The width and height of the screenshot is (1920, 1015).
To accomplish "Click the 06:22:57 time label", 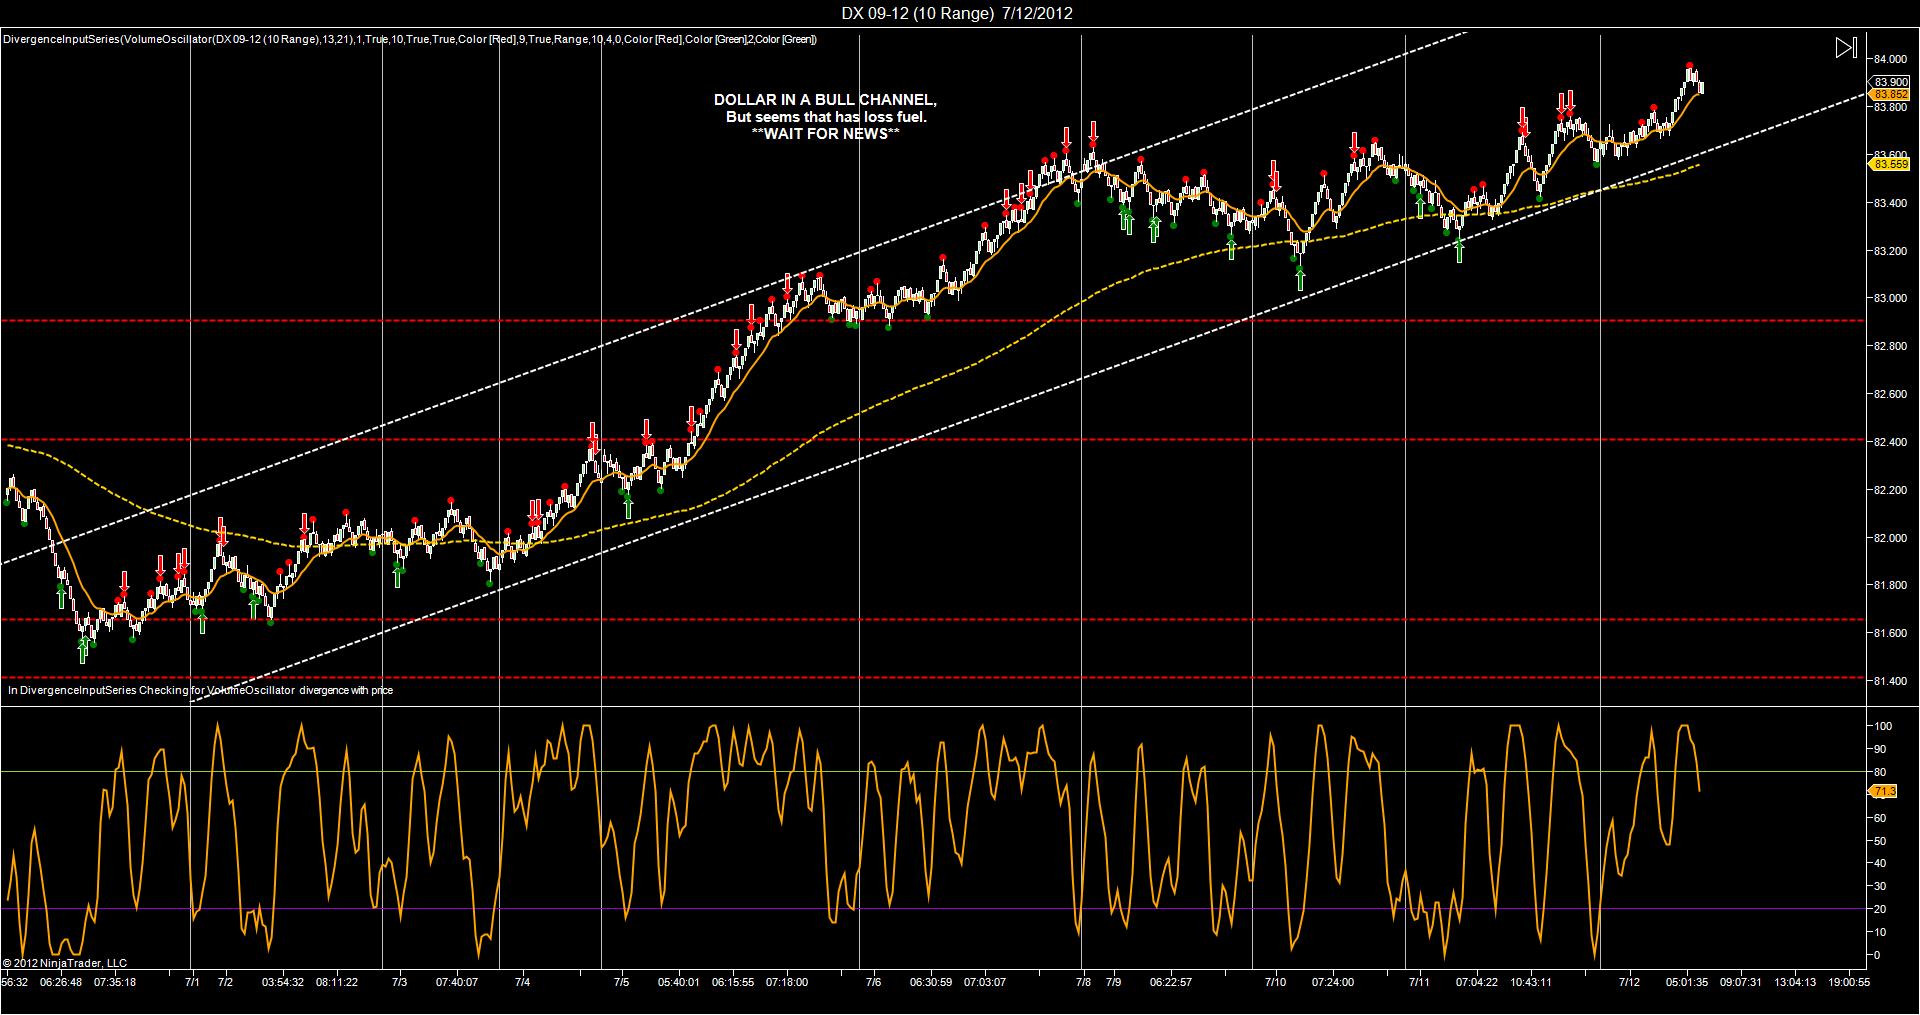I will (x=1171, y=982).
